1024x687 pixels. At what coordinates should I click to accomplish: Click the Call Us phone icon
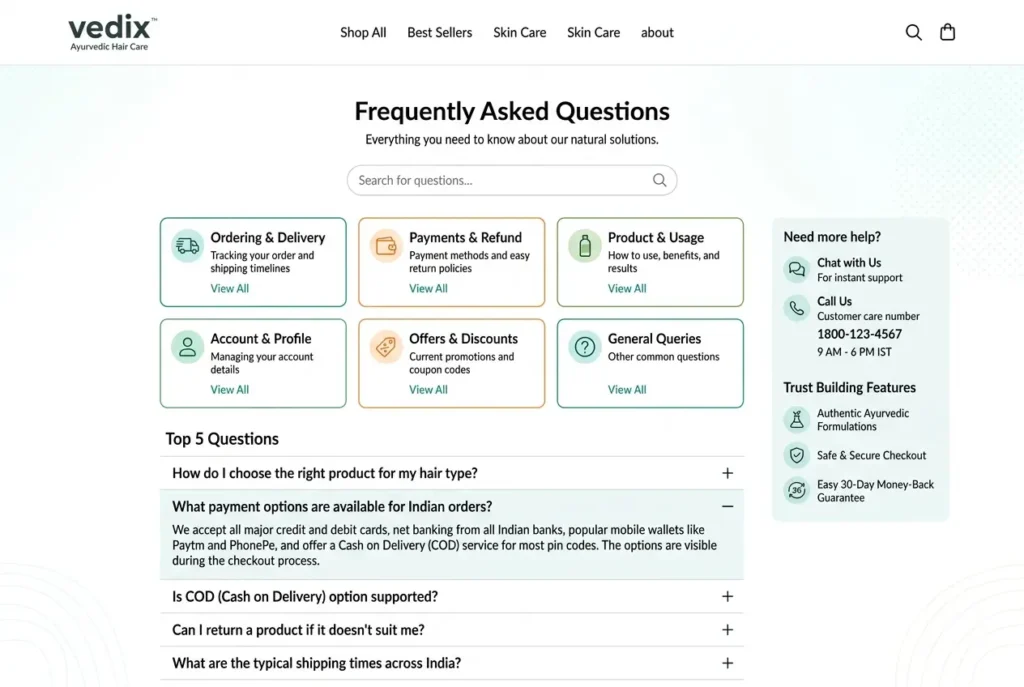coord(796,308)
